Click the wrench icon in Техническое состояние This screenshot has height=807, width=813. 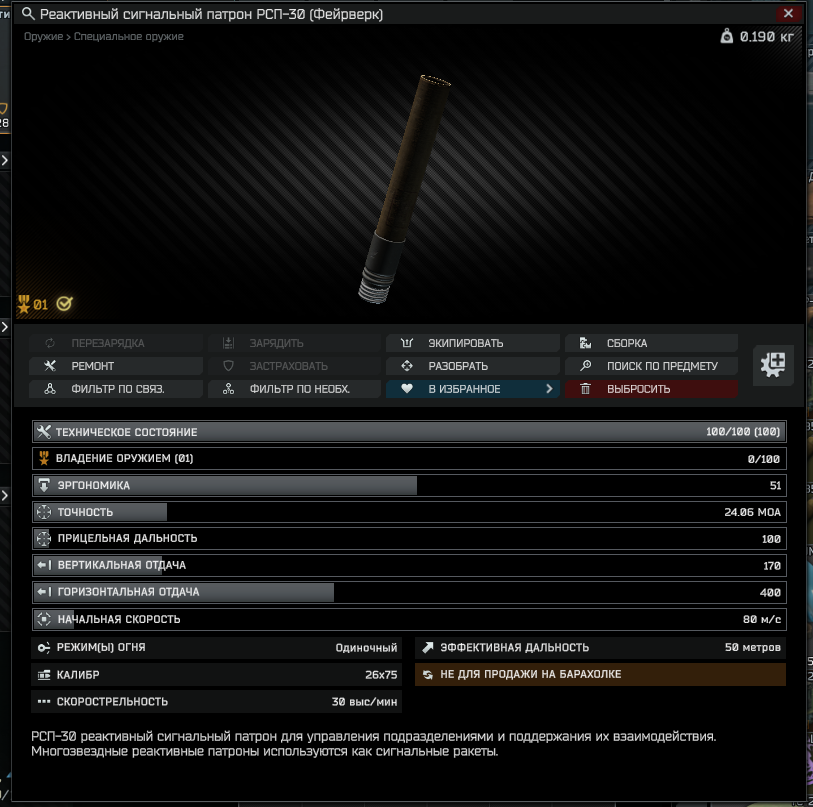[44, 432]
